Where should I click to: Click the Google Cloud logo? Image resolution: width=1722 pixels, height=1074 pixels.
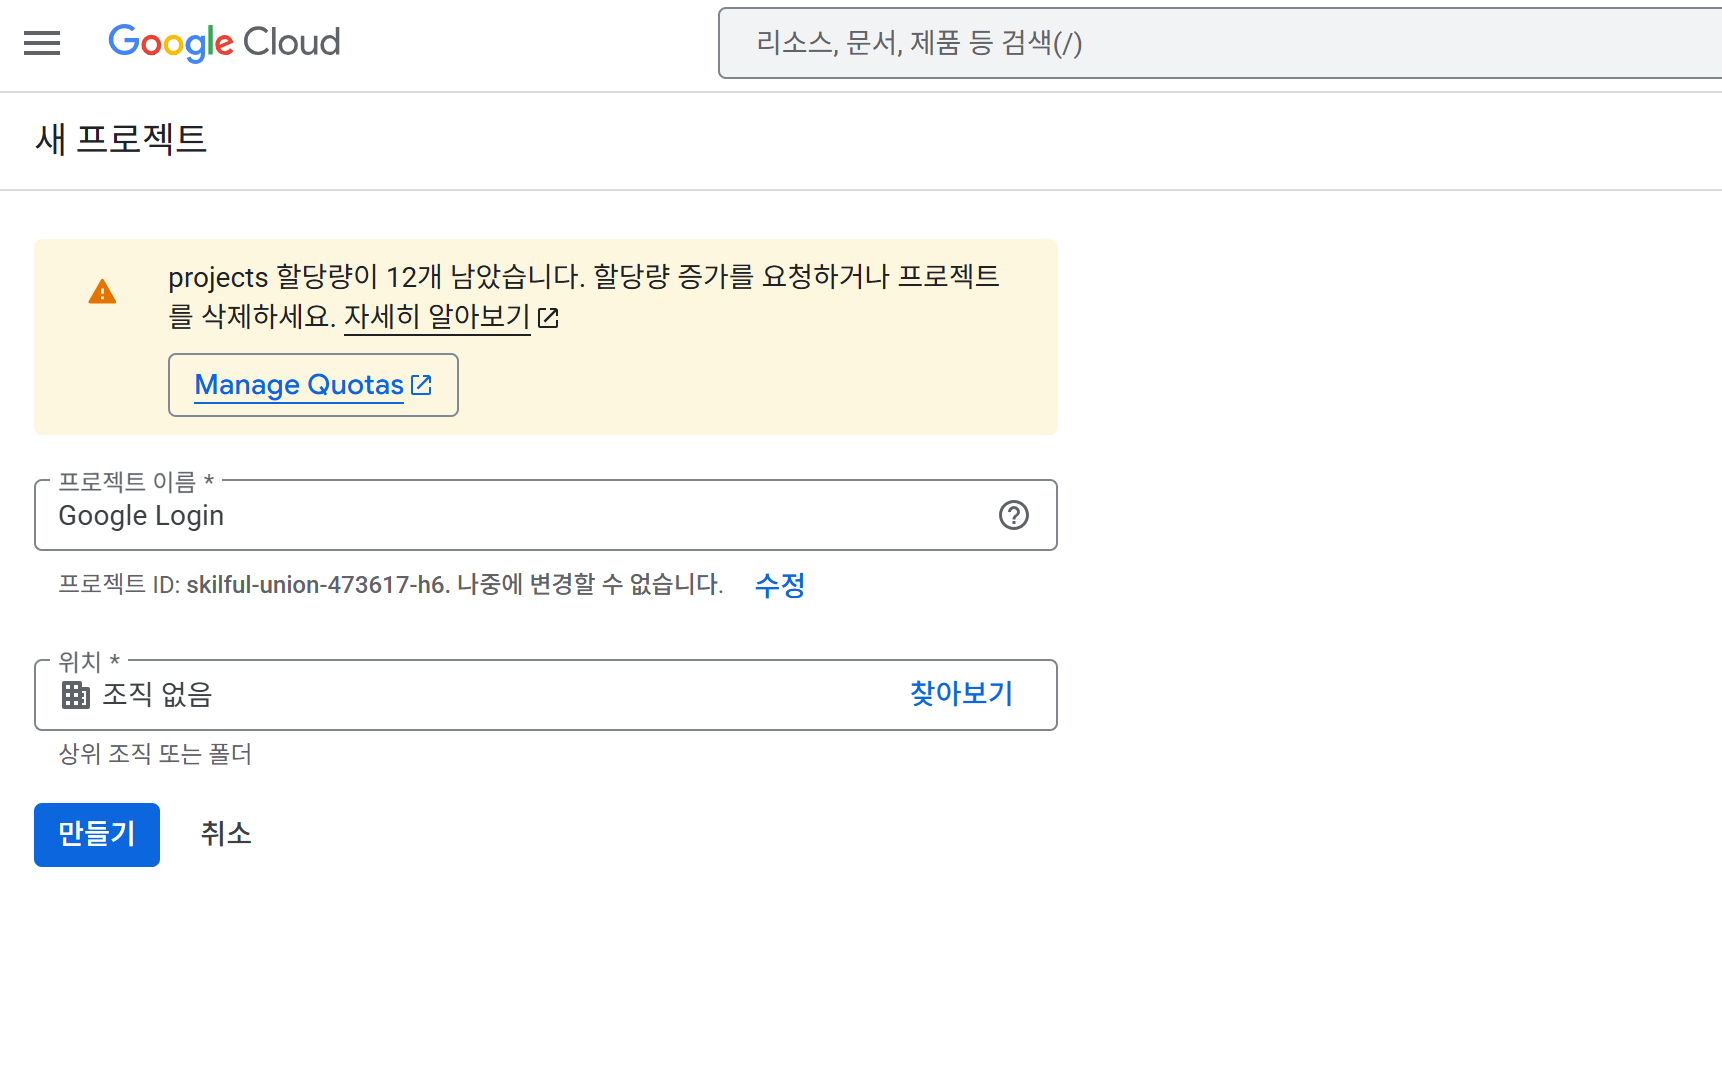(x=223, y=43)
